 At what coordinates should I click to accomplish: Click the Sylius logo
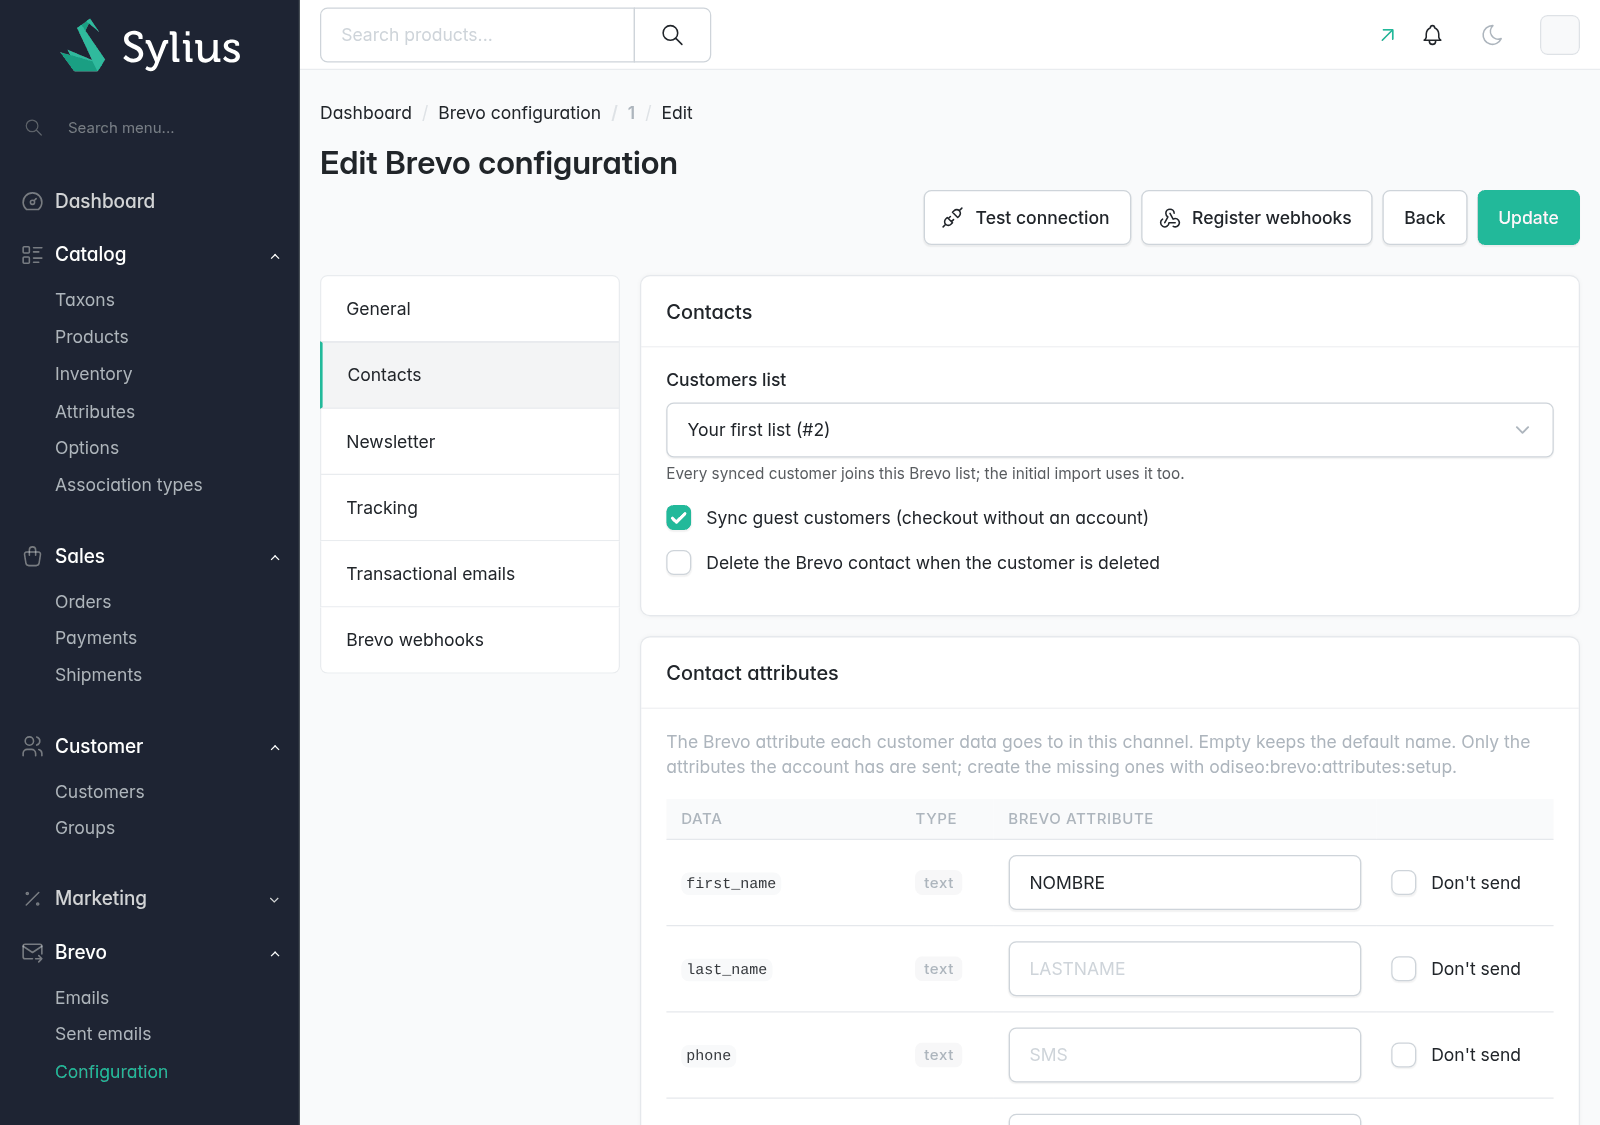click(x=150, y=46)
